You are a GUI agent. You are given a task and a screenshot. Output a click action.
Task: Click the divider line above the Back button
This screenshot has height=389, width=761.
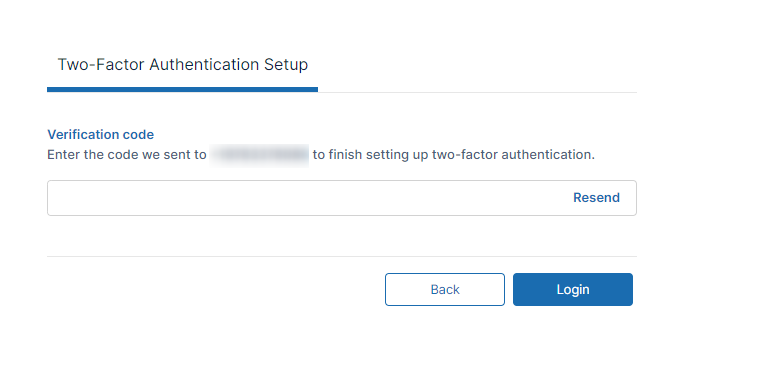(342, 256)
